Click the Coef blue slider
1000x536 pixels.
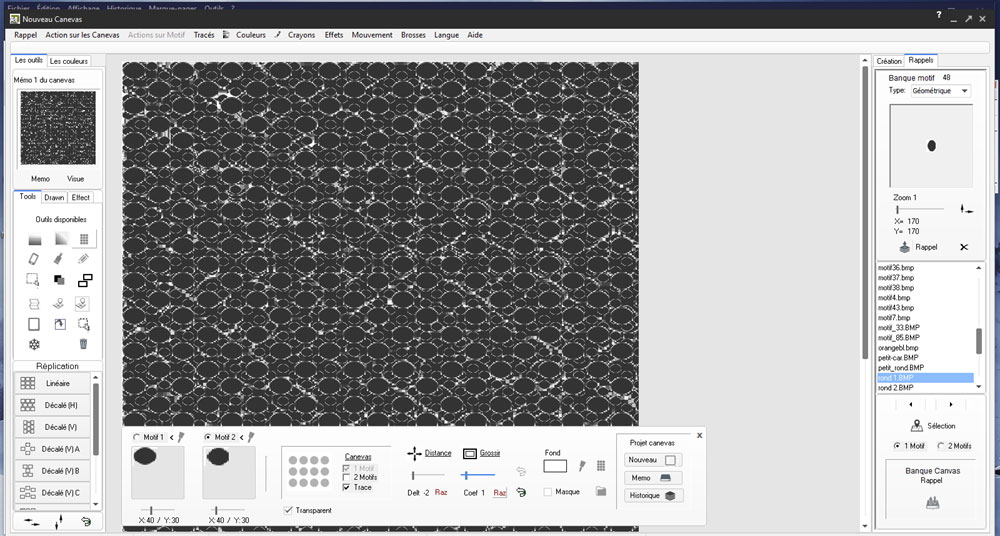point(477,475)
